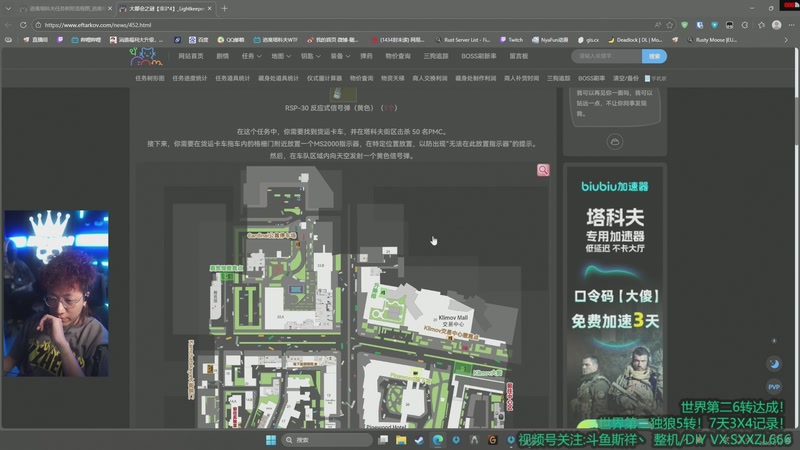Viewport: 800px width, 450px height.
Task: Close the Lightkeeper tab
Action: (209, 9)
